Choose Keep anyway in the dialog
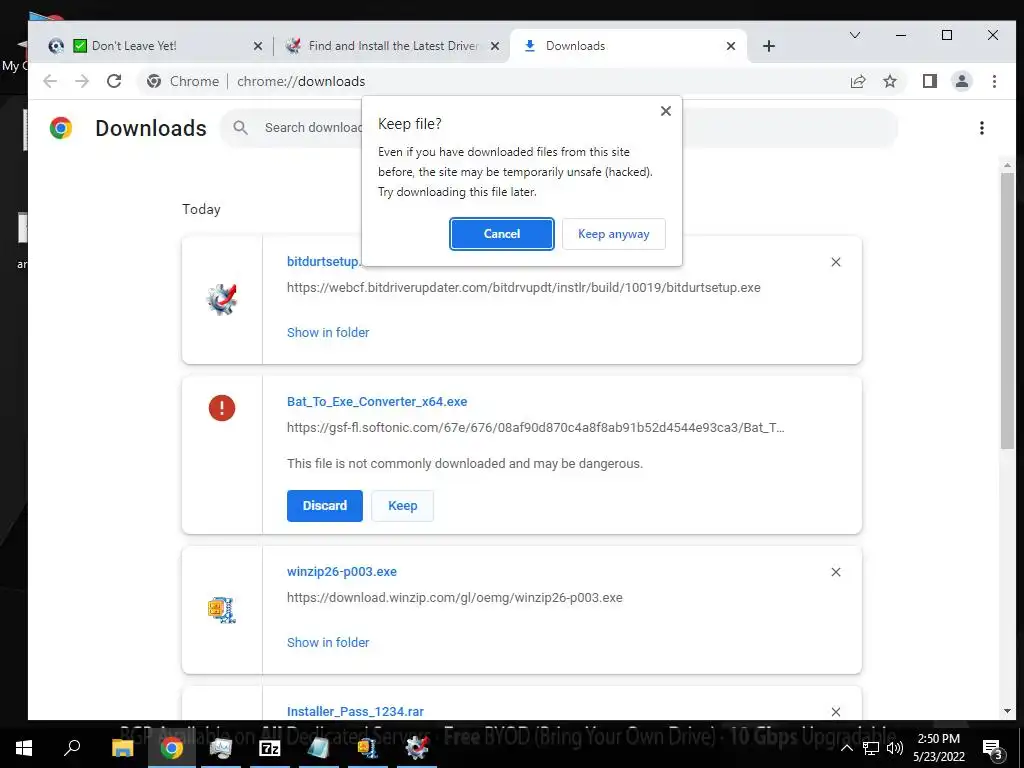 [x=613, y=234]
